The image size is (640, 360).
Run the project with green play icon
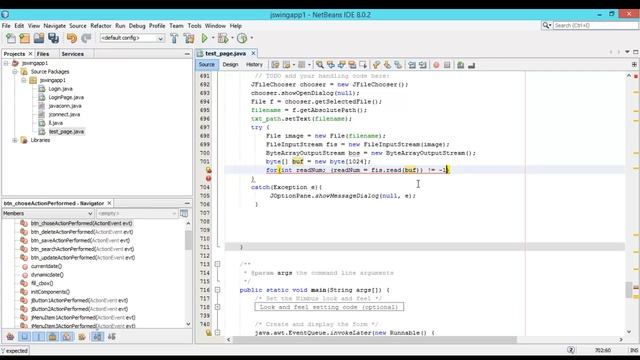pos(204,38)
